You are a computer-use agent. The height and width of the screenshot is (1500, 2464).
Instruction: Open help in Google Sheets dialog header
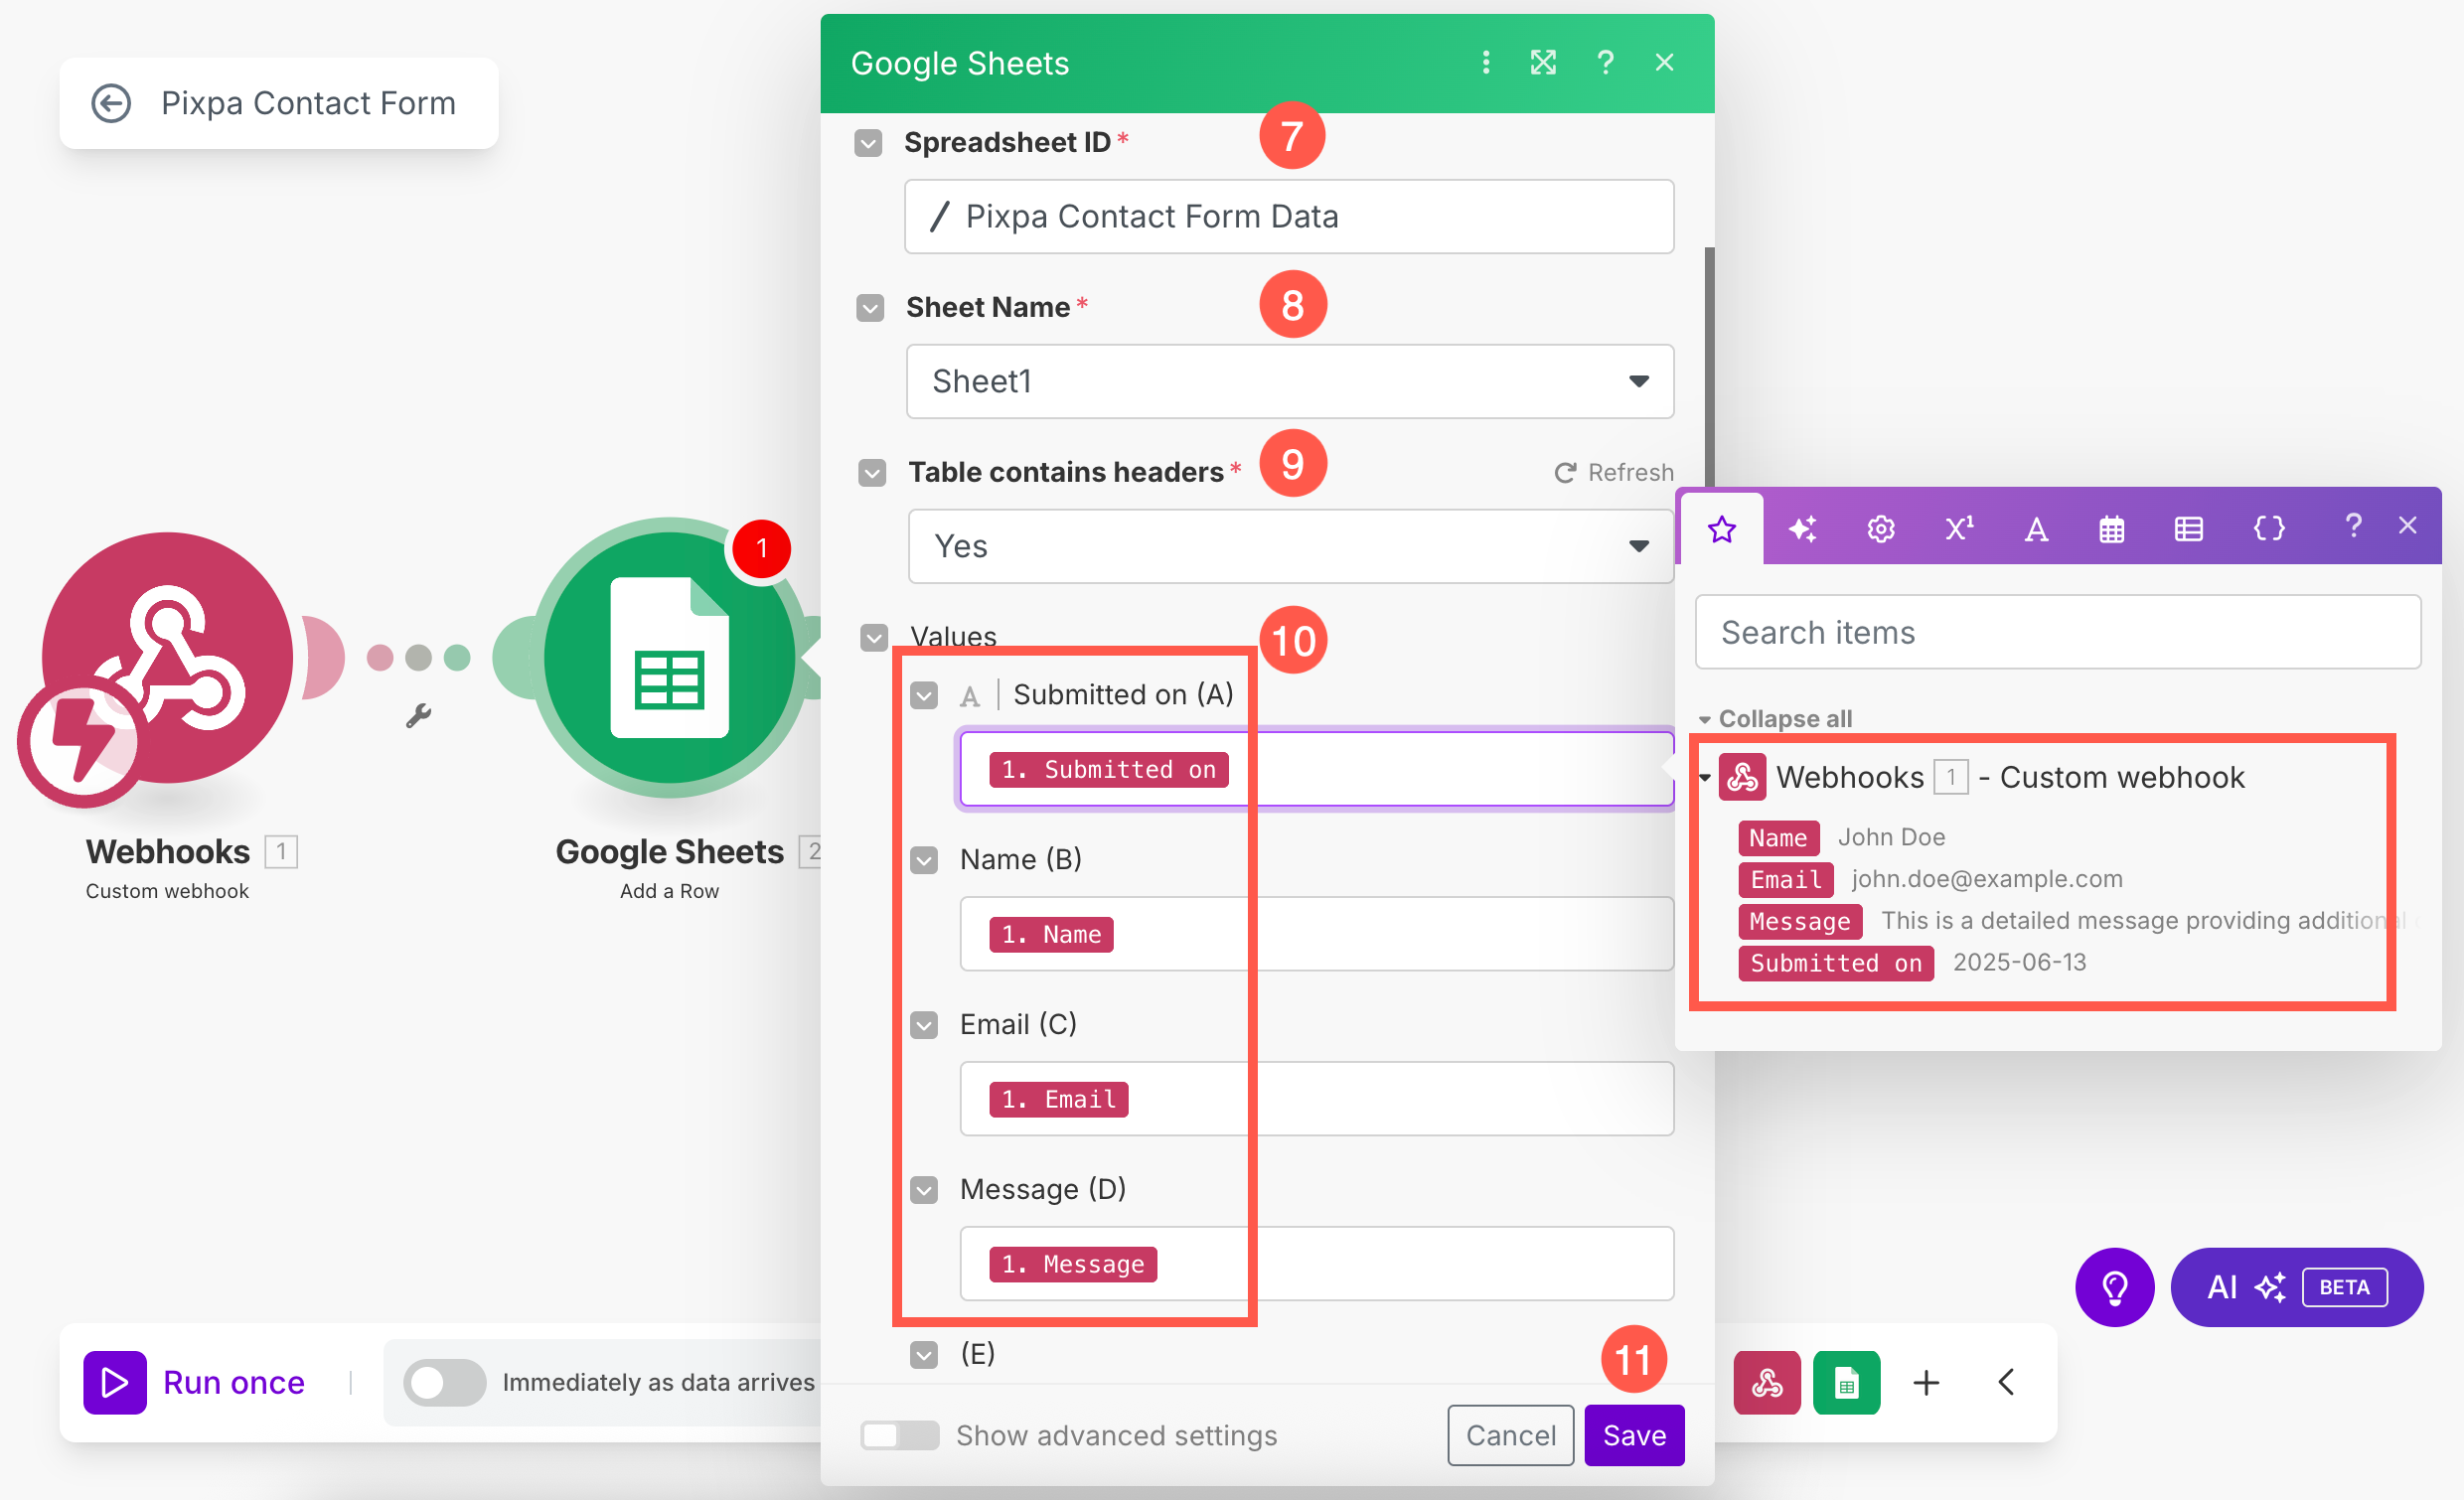1605,63
